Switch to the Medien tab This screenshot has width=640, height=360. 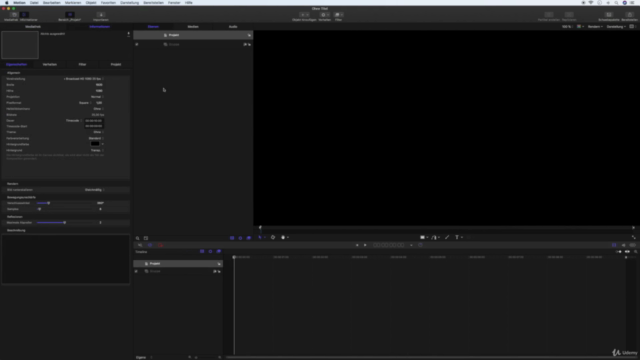click(193, 27)
